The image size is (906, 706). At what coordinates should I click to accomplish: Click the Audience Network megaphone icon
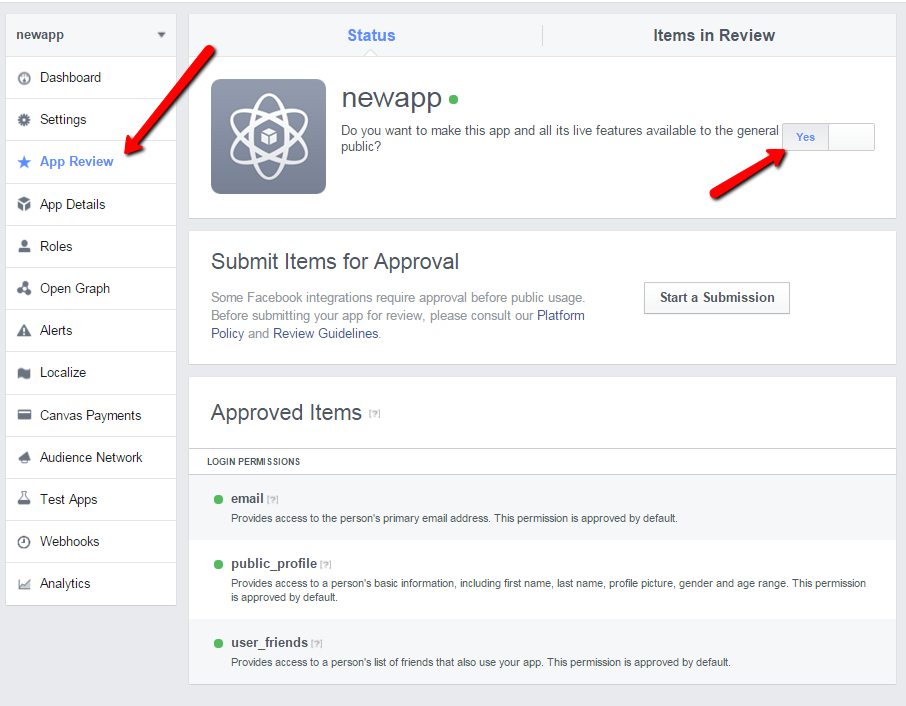pyautogui.click(x=24, y=458)
